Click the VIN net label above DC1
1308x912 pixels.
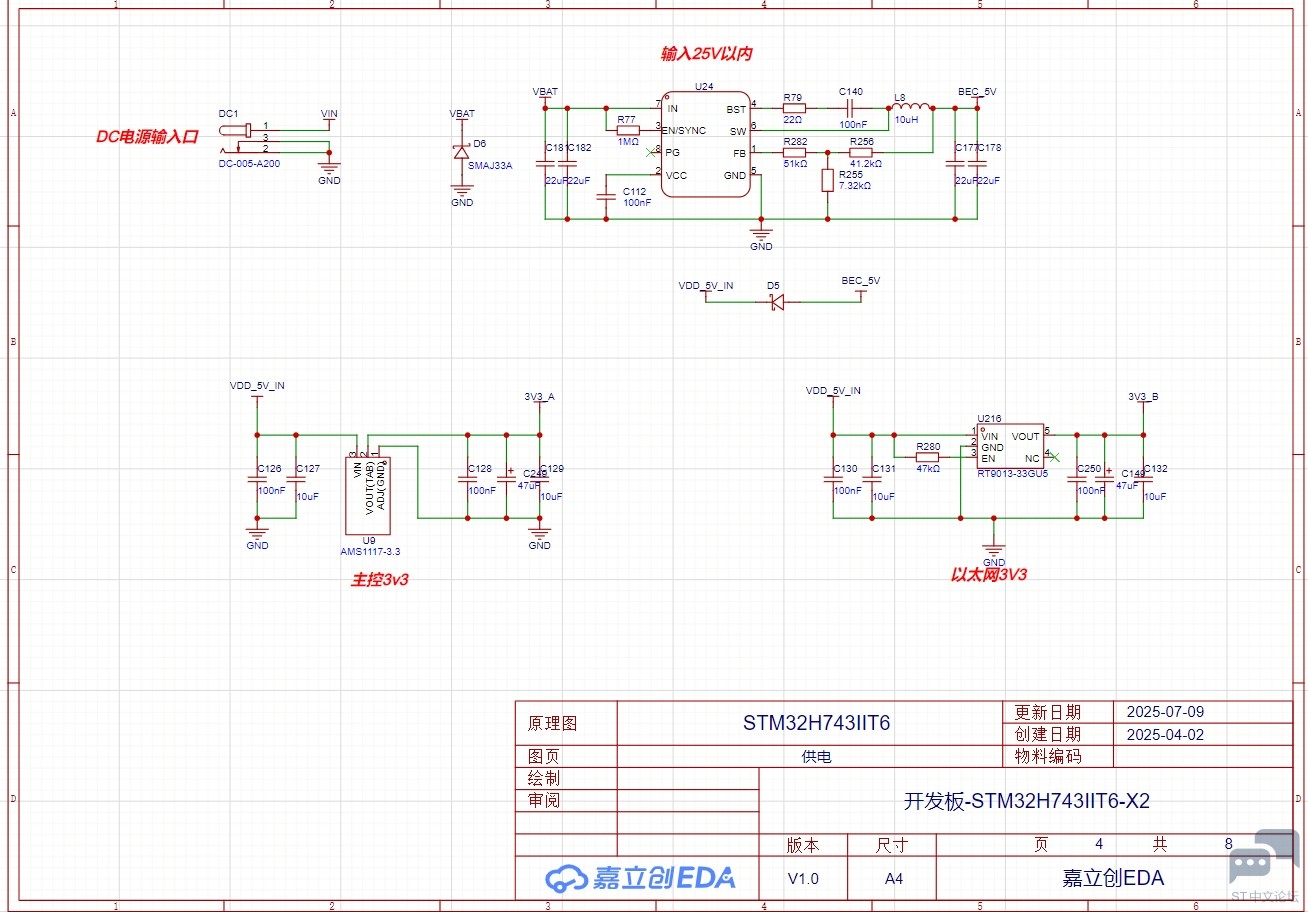pyautogui.click(x=329, y=114)
